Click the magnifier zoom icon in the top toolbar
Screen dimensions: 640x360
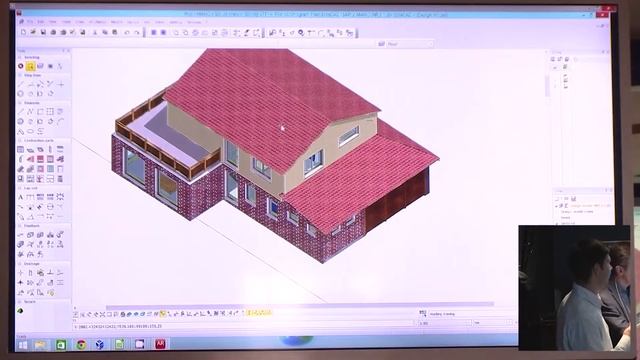coord(301,33)
